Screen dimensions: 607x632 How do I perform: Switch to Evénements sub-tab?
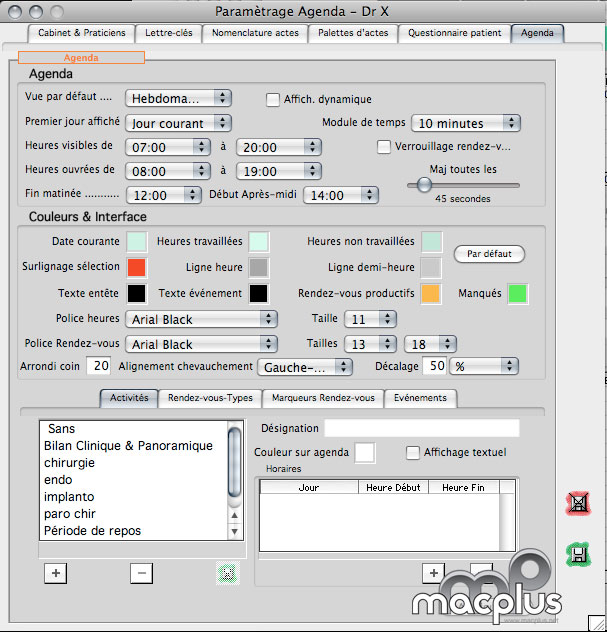(x=420, y=398)
